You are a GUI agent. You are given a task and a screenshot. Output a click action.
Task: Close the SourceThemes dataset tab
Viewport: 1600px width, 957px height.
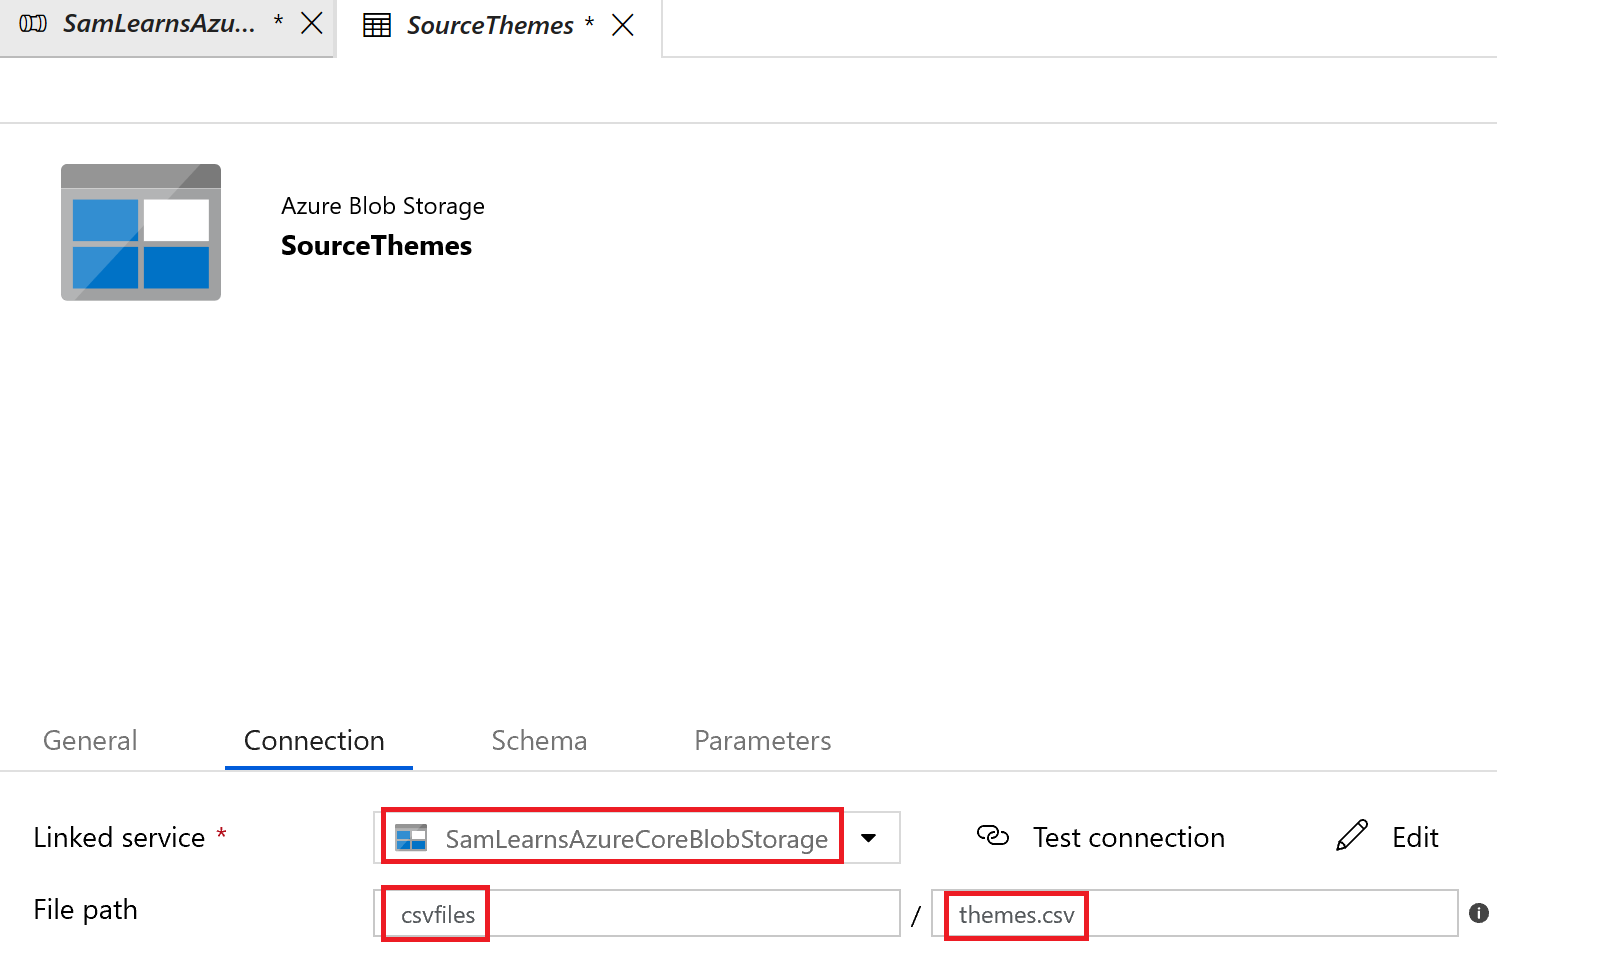(x=623, y=25)
